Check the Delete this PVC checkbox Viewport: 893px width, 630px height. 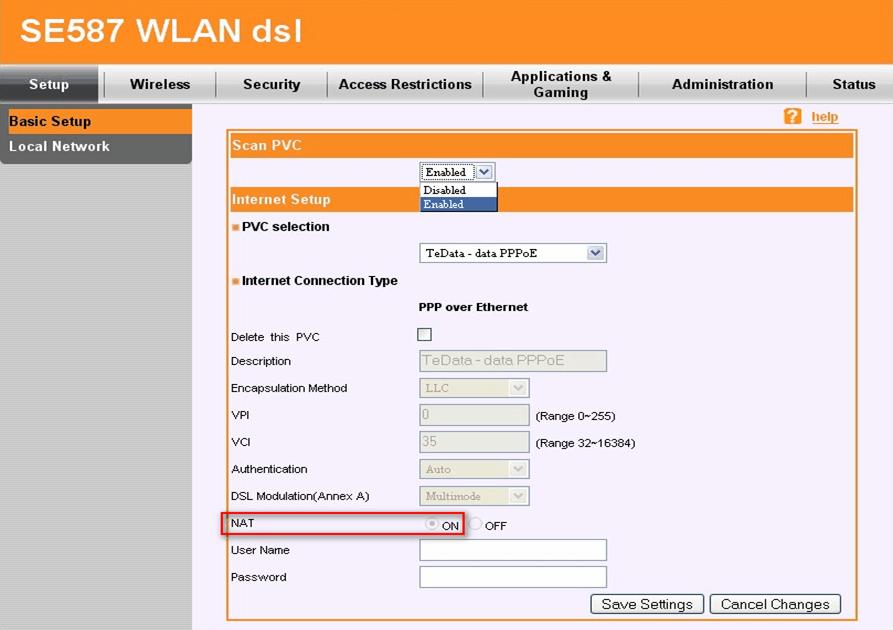(424, 333)
